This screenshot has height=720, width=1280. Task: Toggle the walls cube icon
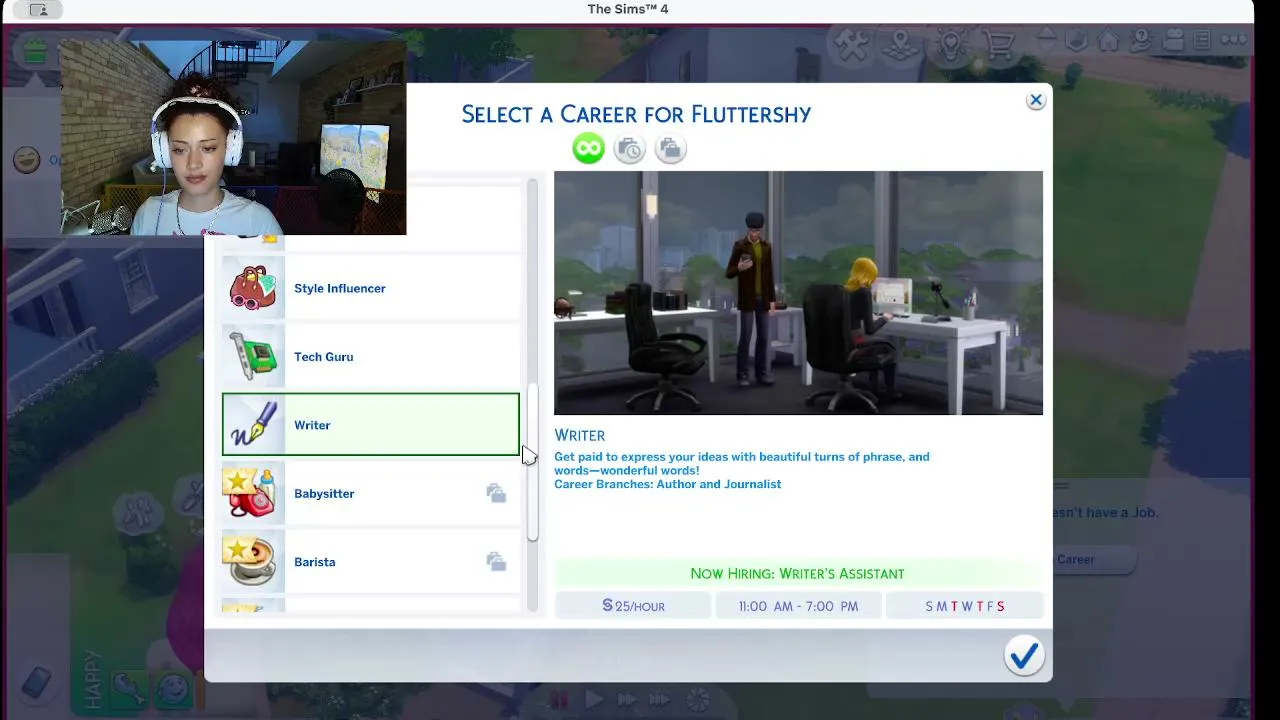1076,41
